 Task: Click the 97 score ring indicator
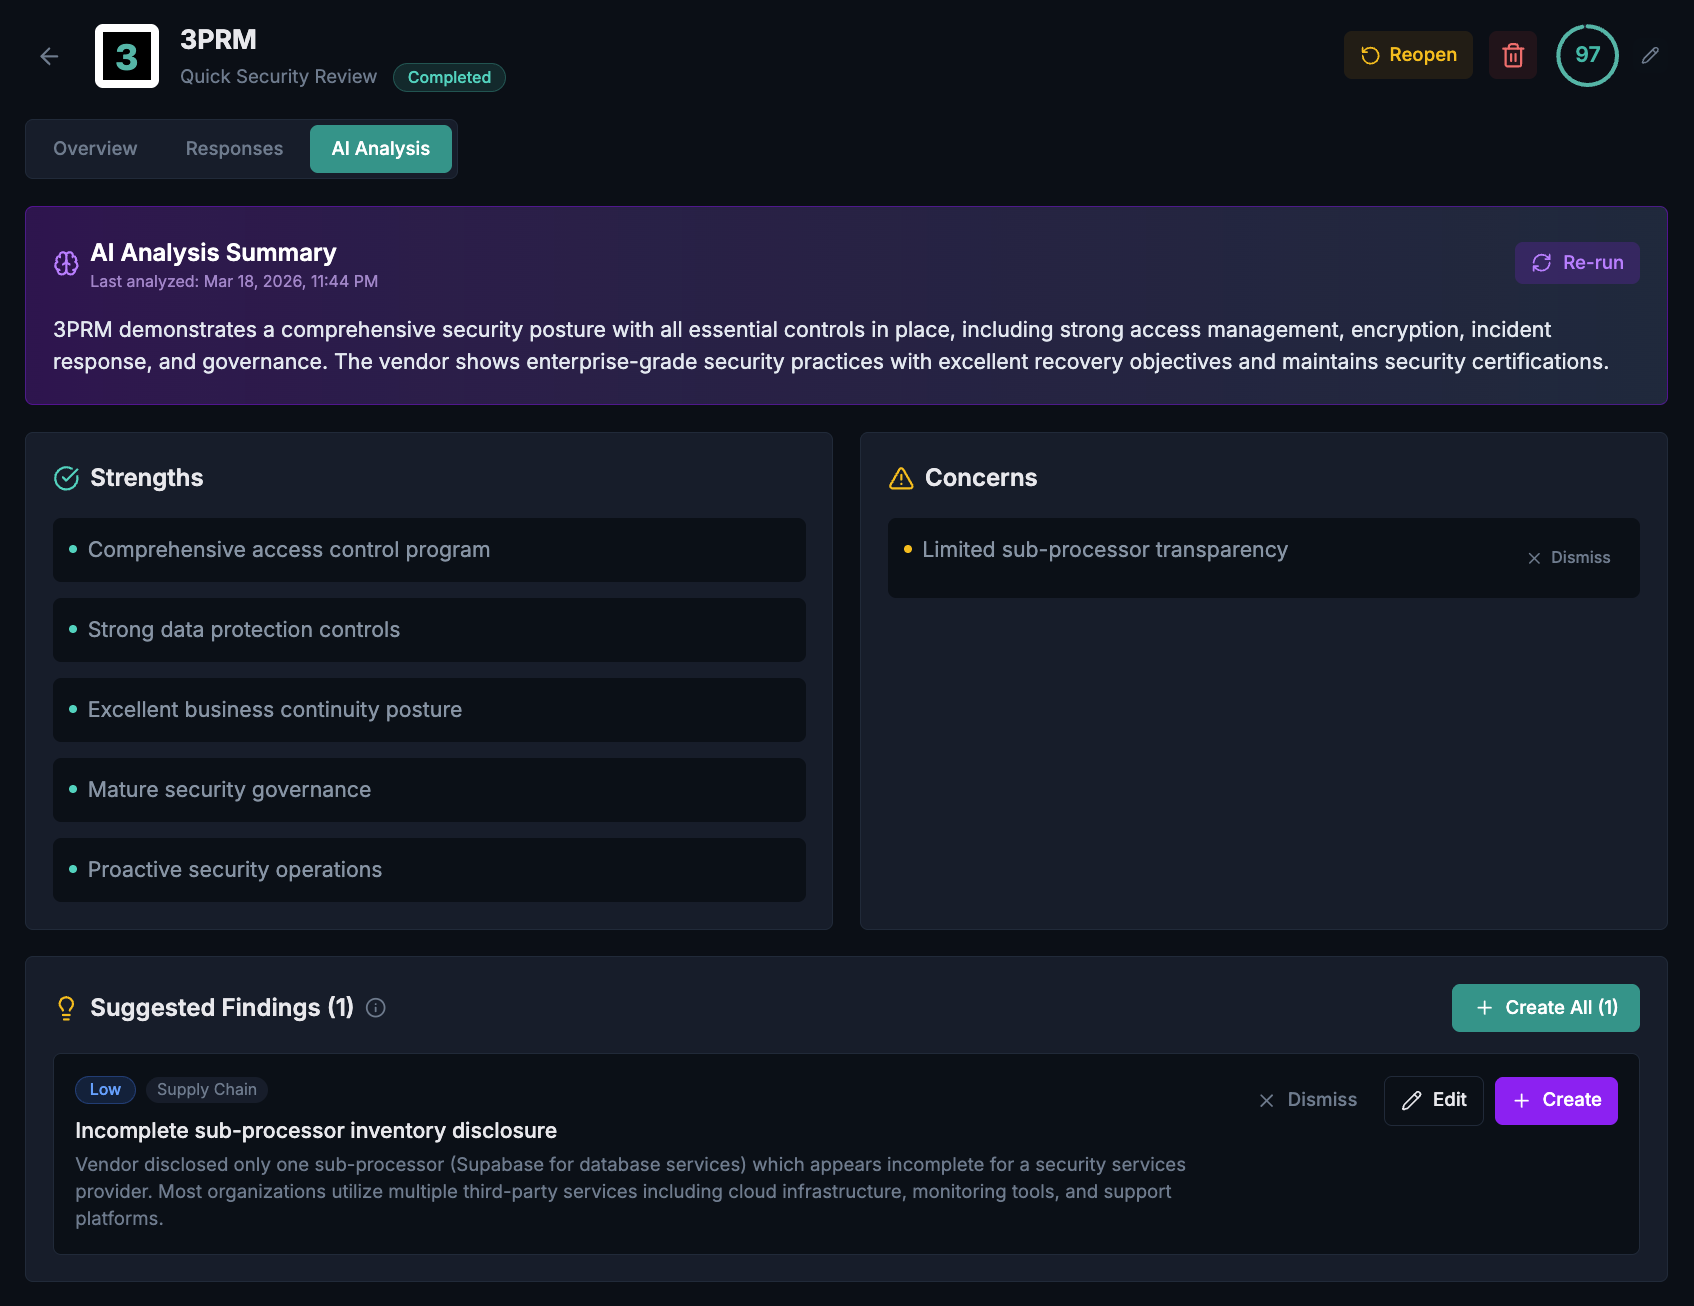1587,56
